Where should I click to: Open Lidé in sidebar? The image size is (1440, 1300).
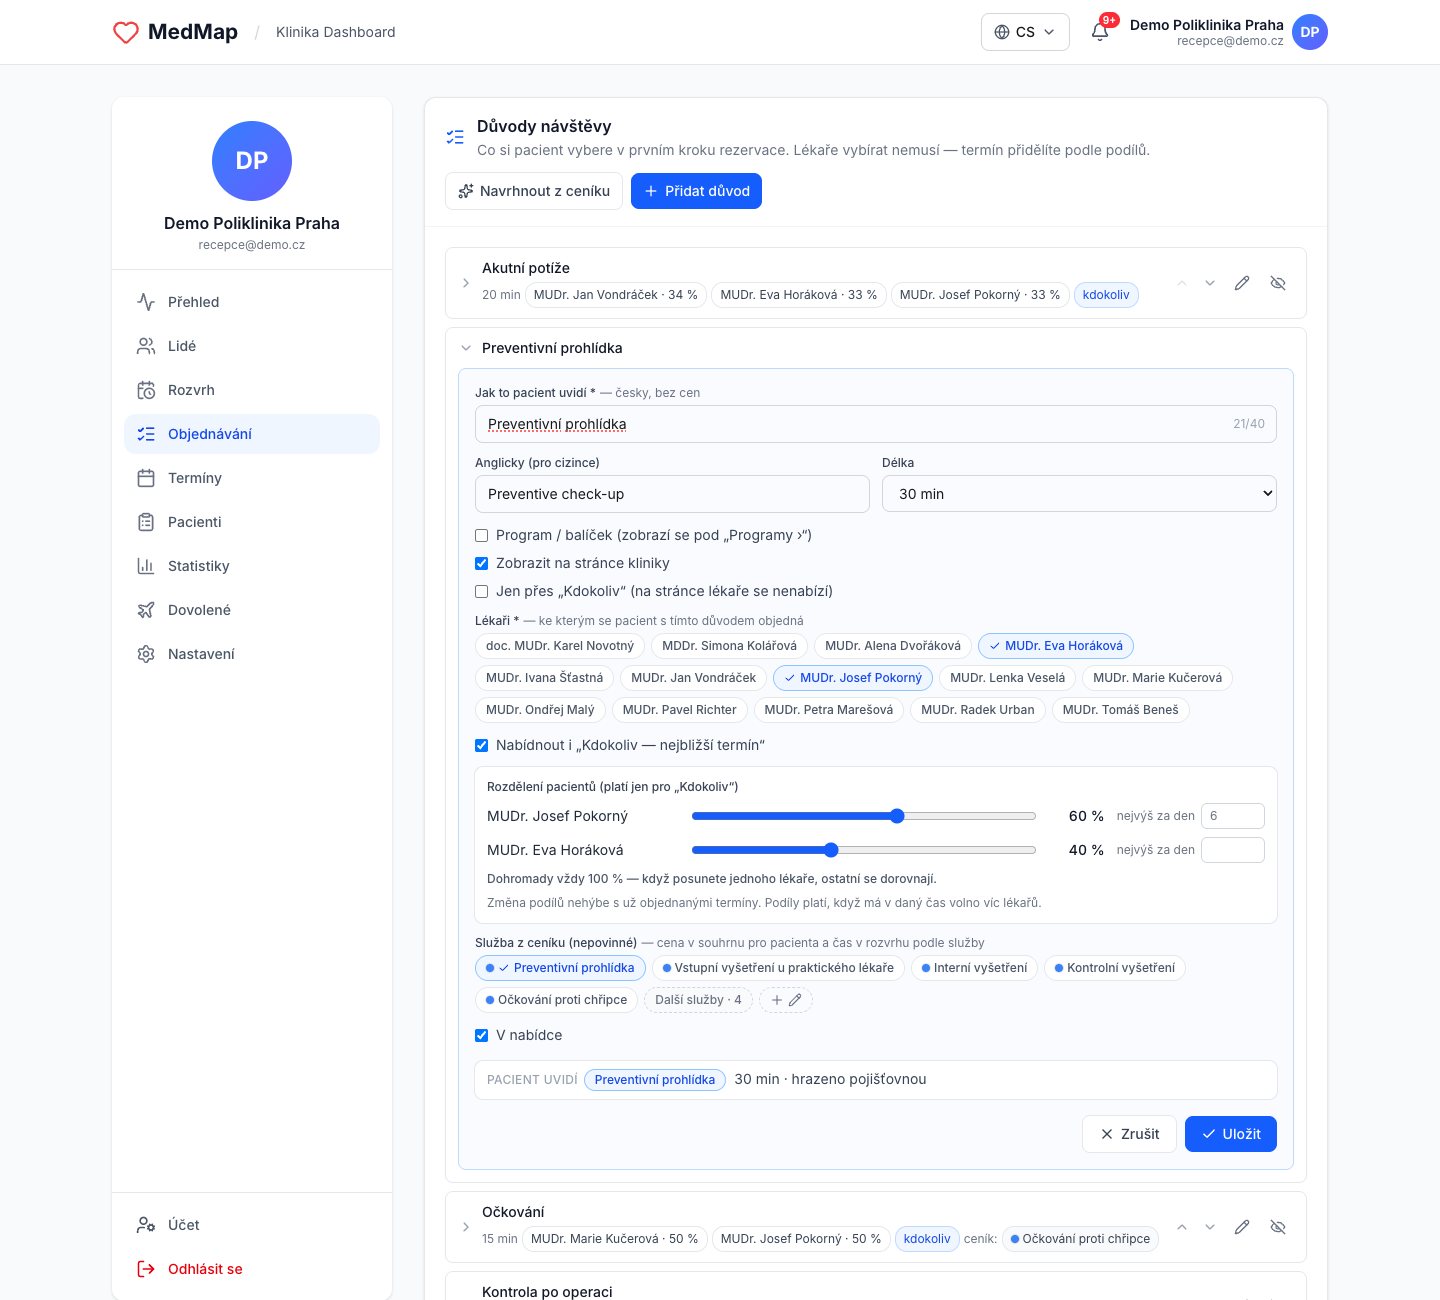click(252, 346)
